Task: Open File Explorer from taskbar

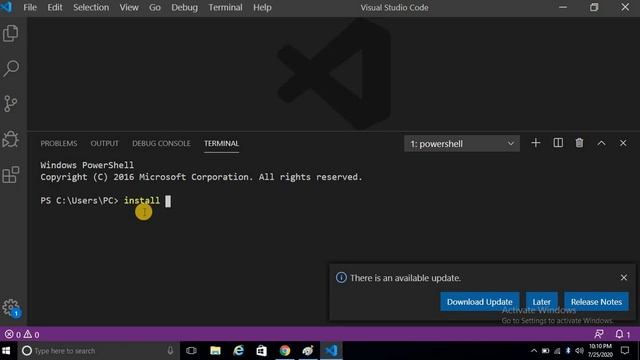Action: pyautogui.click(x=215, y=351)
